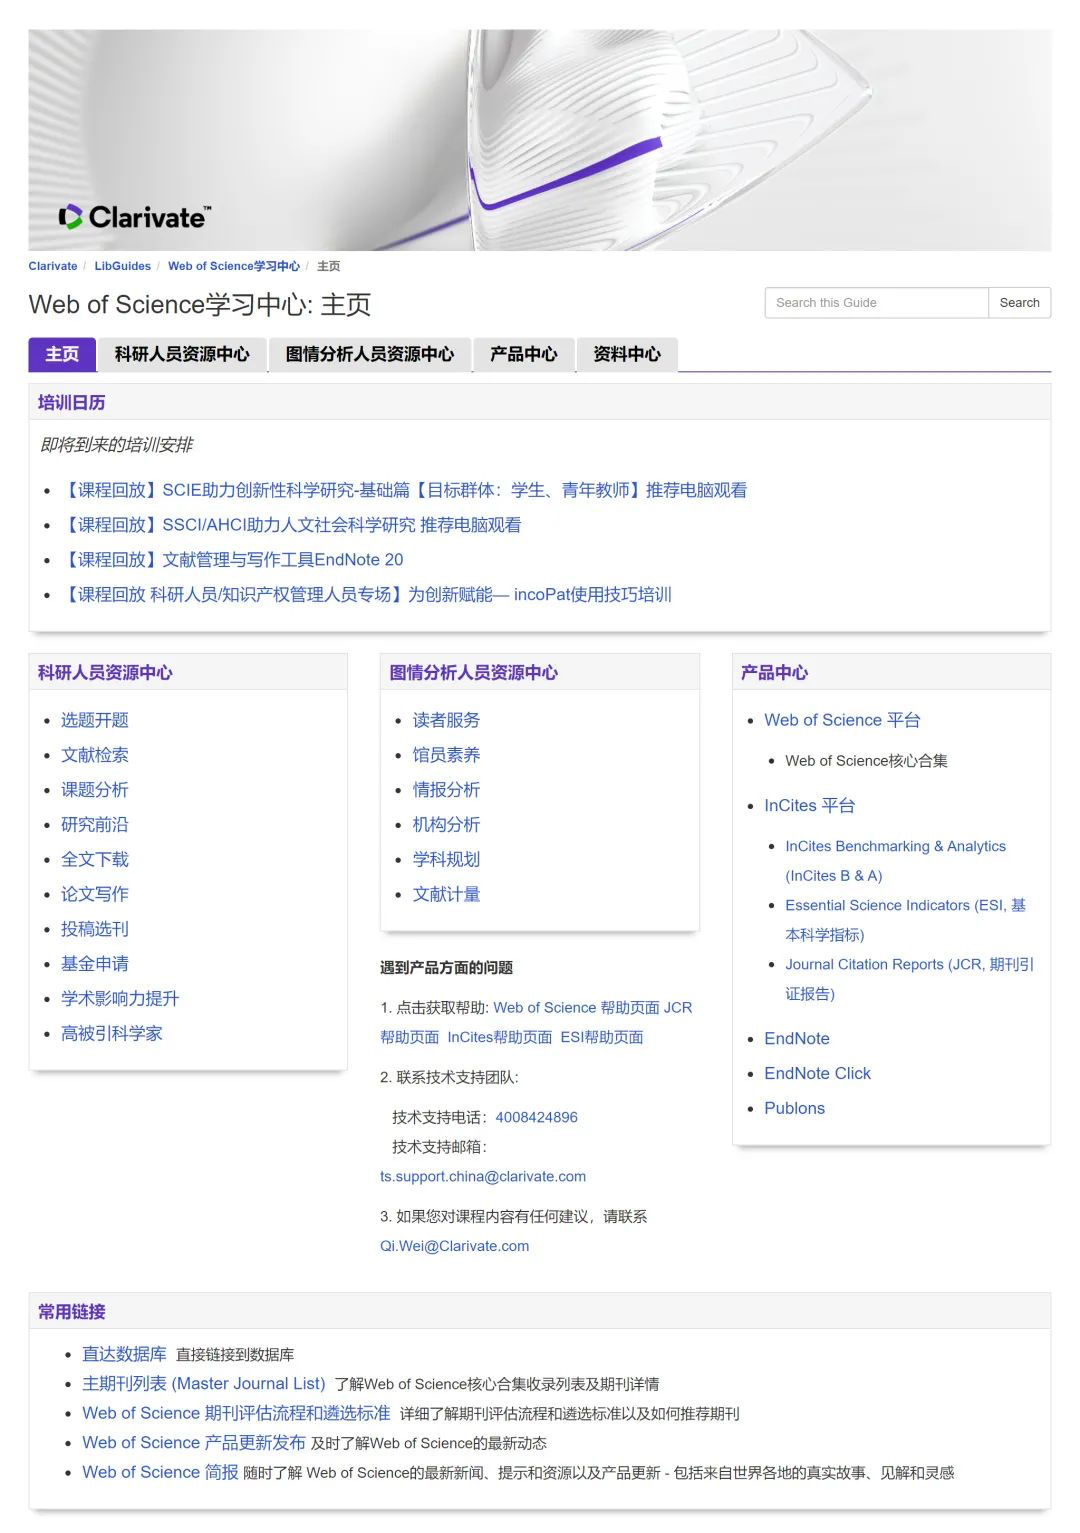Open Web of Science学习中心 breadcrumb link
This screenshot has height=1533, width=1080.
click(x=234, y=266)
